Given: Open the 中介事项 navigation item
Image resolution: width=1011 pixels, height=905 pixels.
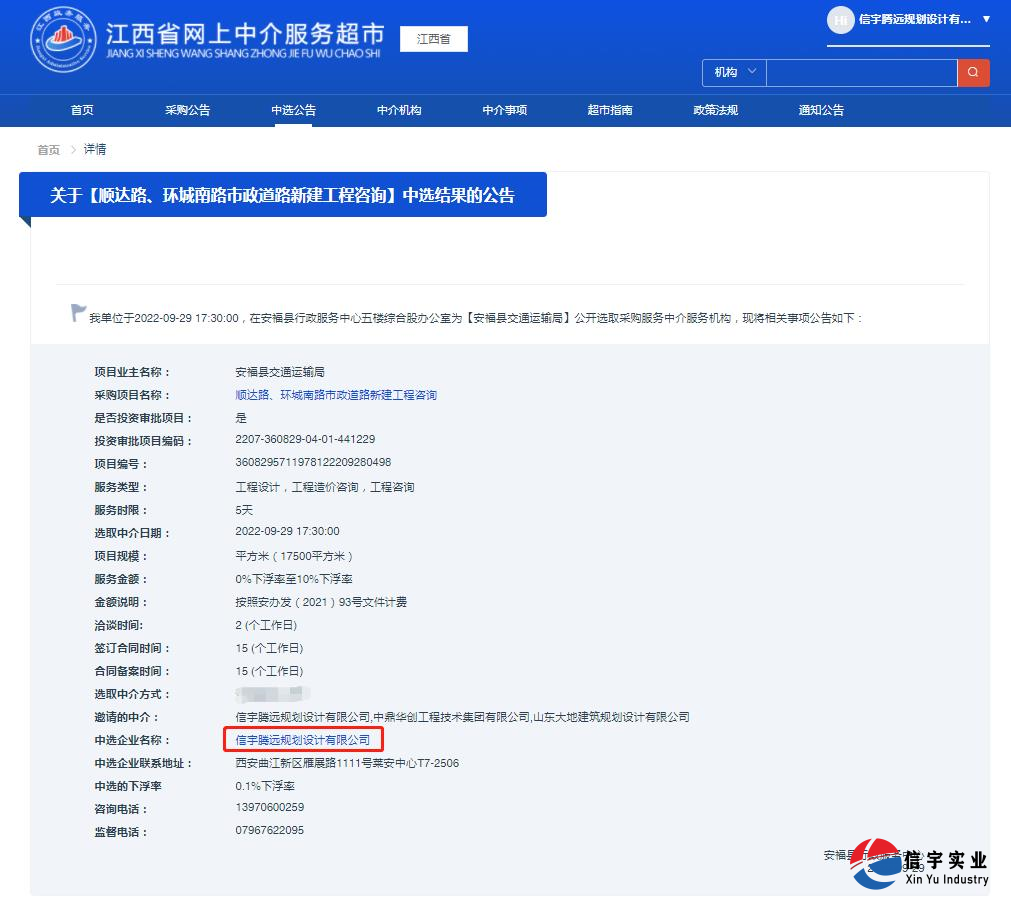Looking at the screenshot, I should [x=504, y=110].
